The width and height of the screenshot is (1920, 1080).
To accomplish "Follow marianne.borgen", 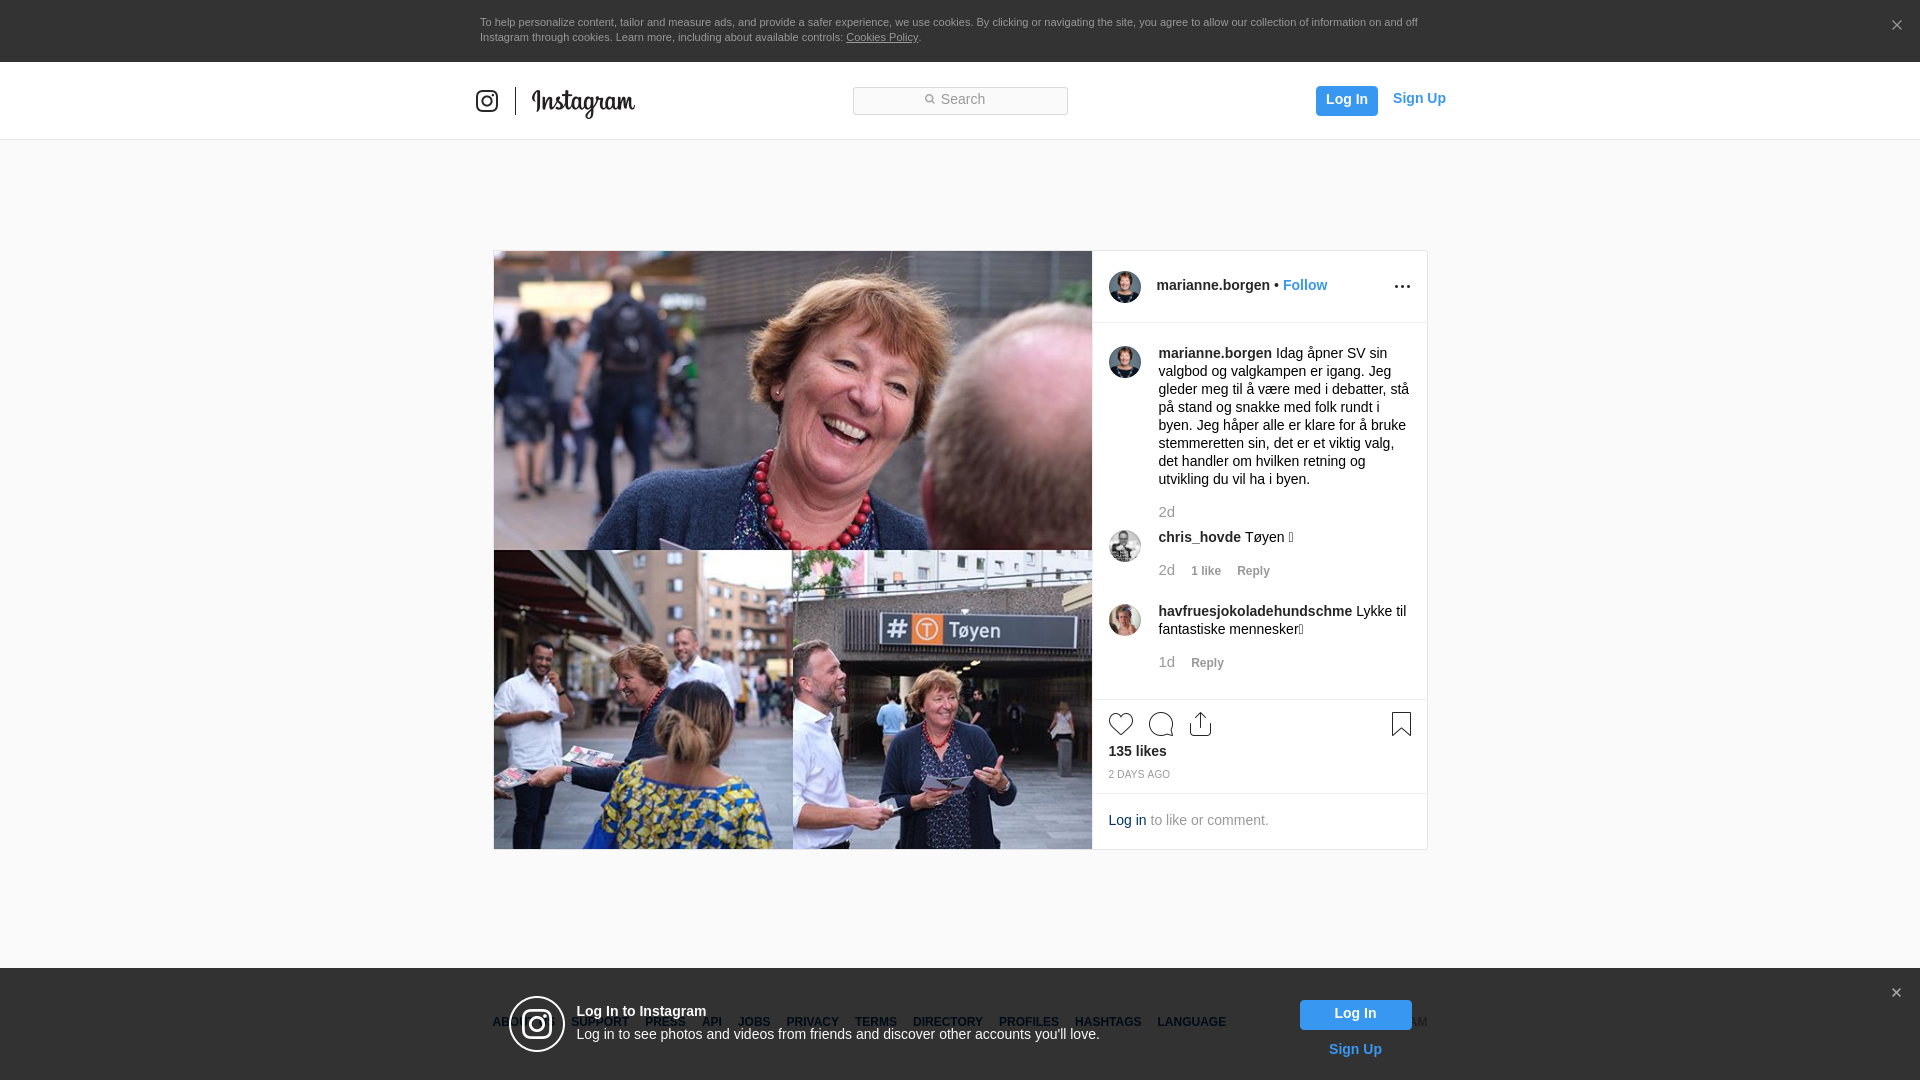I will [x=1305, y=285].
